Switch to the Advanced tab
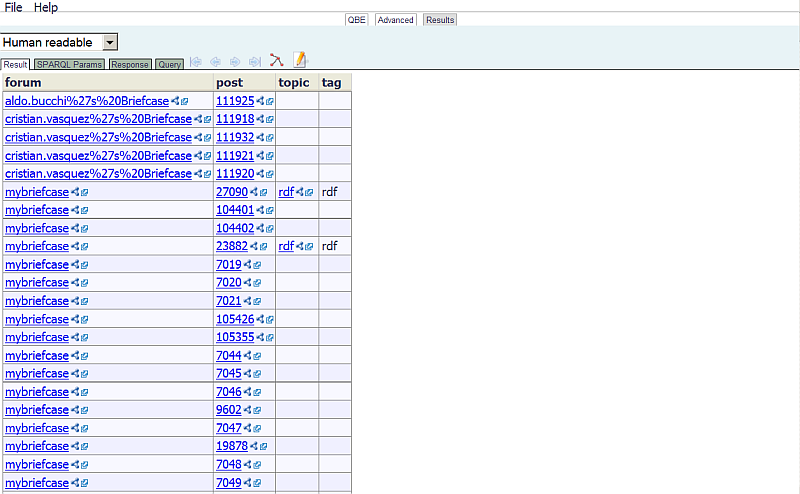The image size is (800, 494). tap(395, 20)
